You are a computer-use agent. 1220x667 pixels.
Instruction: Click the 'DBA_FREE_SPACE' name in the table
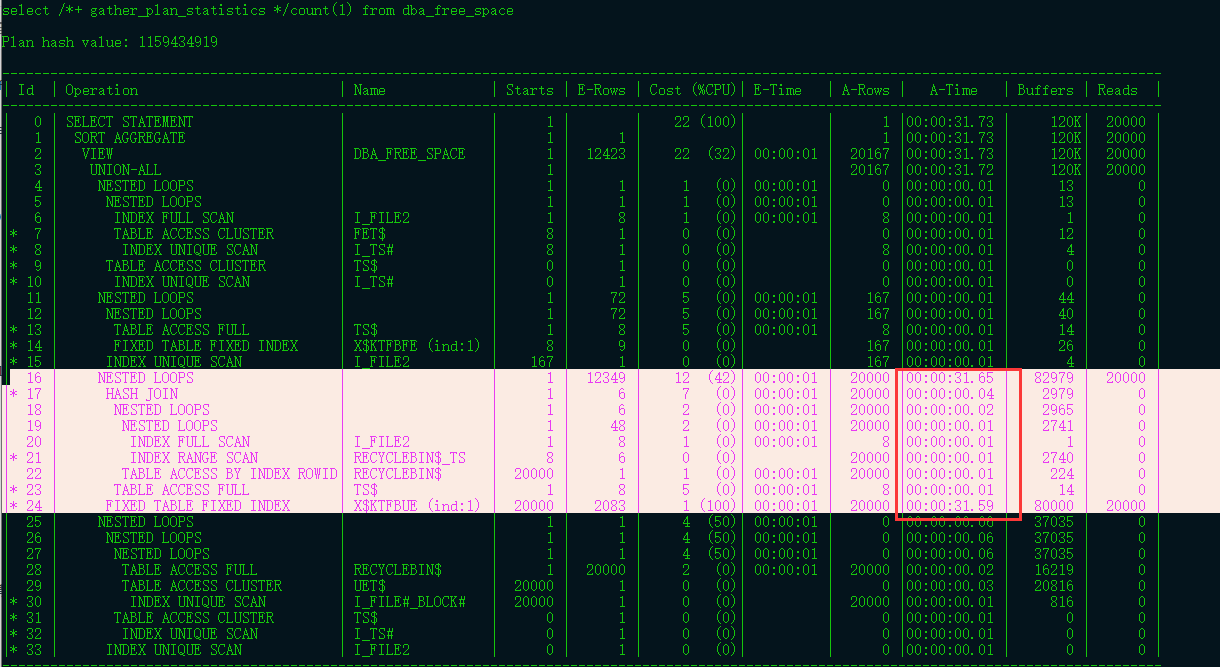[x=410, y=154]
